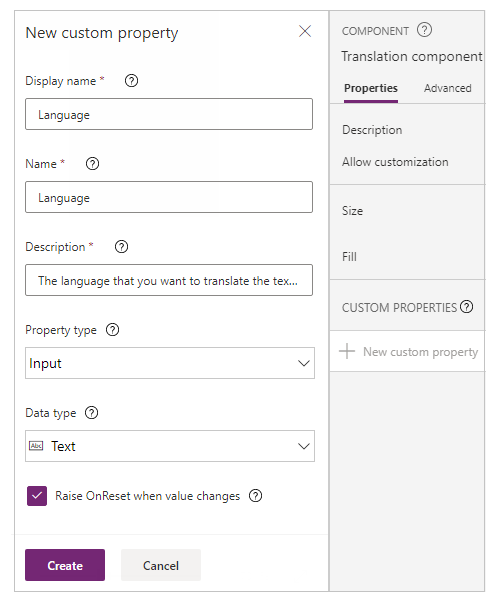Uncheck Raise OnReset when value changes
The height and width of the screenshot is (603, 500).
37,496
